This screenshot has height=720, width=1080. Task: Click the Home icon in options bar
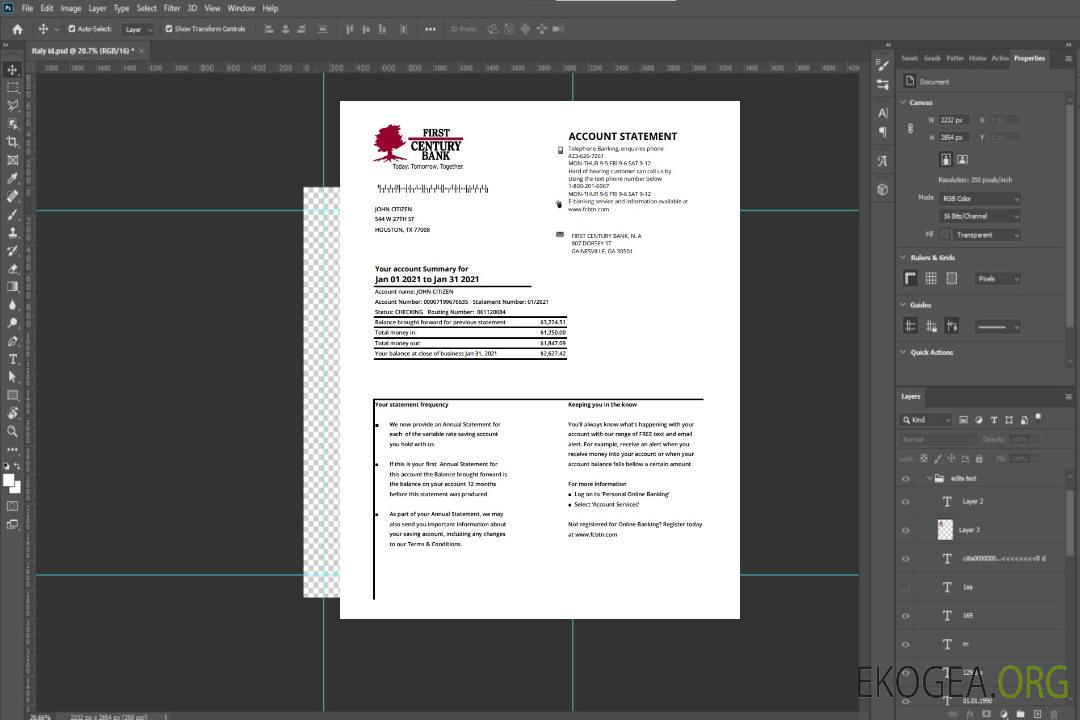pyautogui.click(x=17, y=29)
